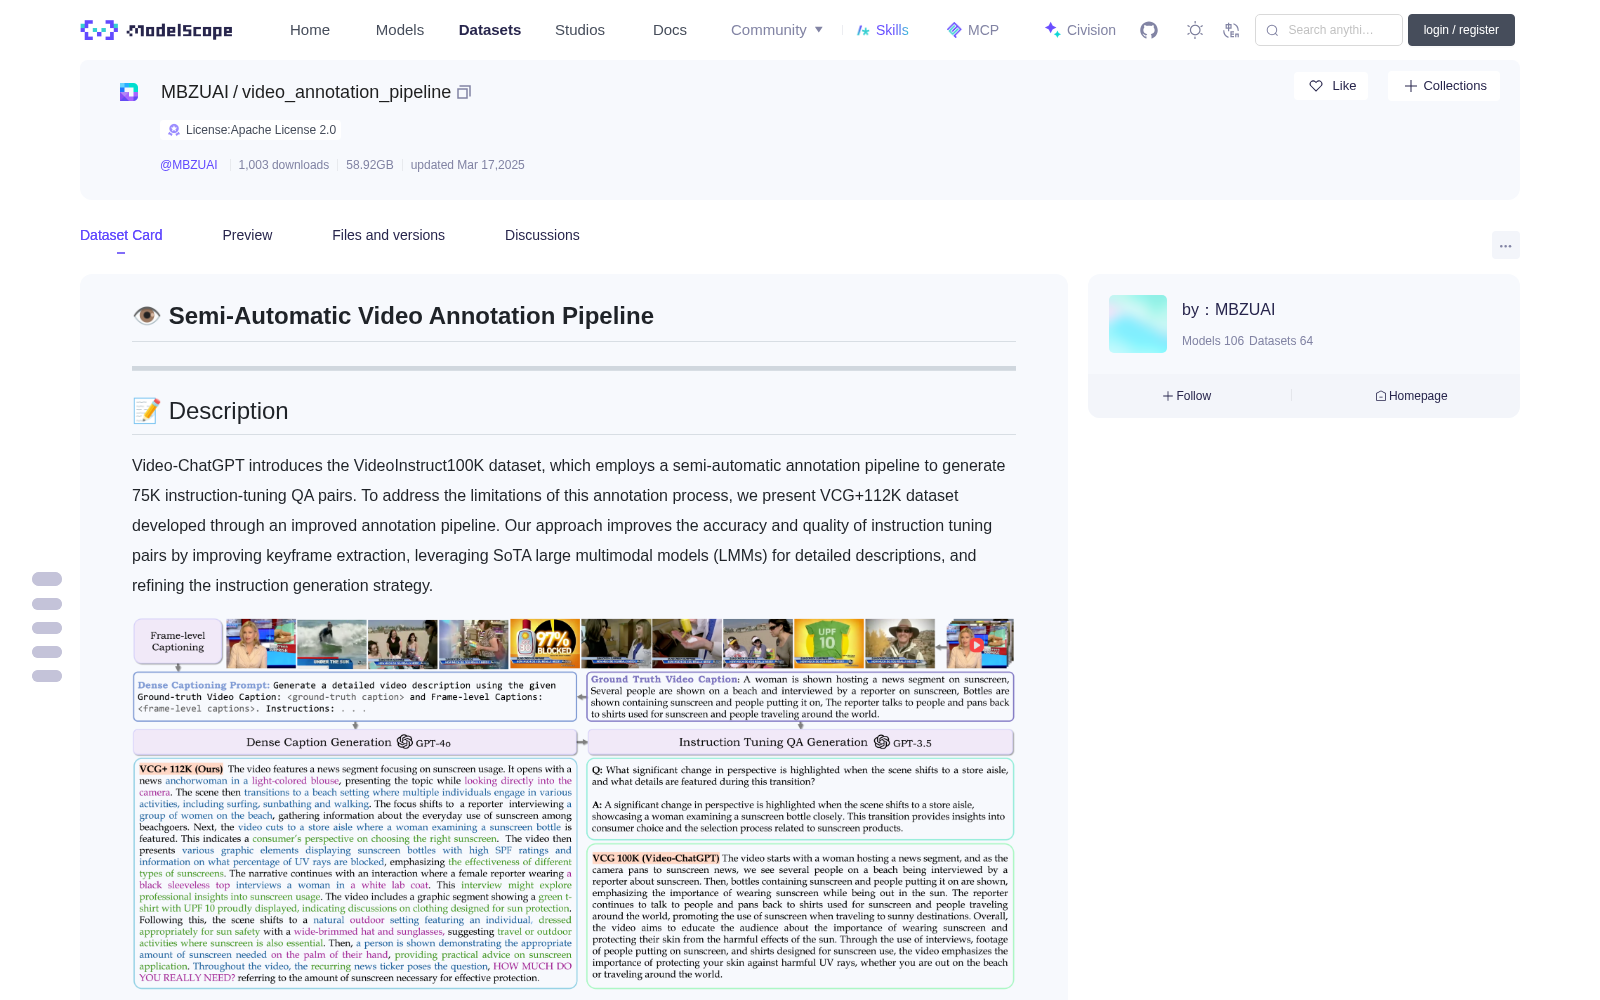Click the license badge icon
This screenshot has width=1600, height=1000.
point(174,130)
